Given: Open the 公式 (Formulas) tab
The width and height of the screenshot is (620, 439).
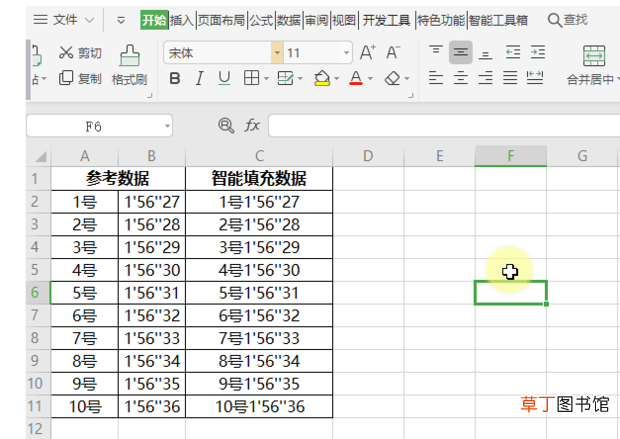Looking at the screenshot, I should pos(261,20).
